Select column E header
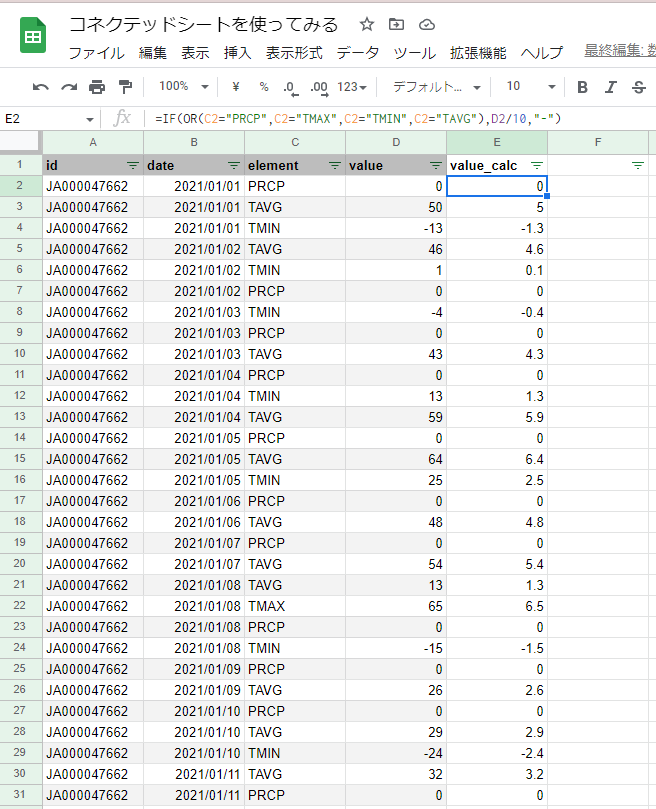656x809 pixels. [497, 142]
